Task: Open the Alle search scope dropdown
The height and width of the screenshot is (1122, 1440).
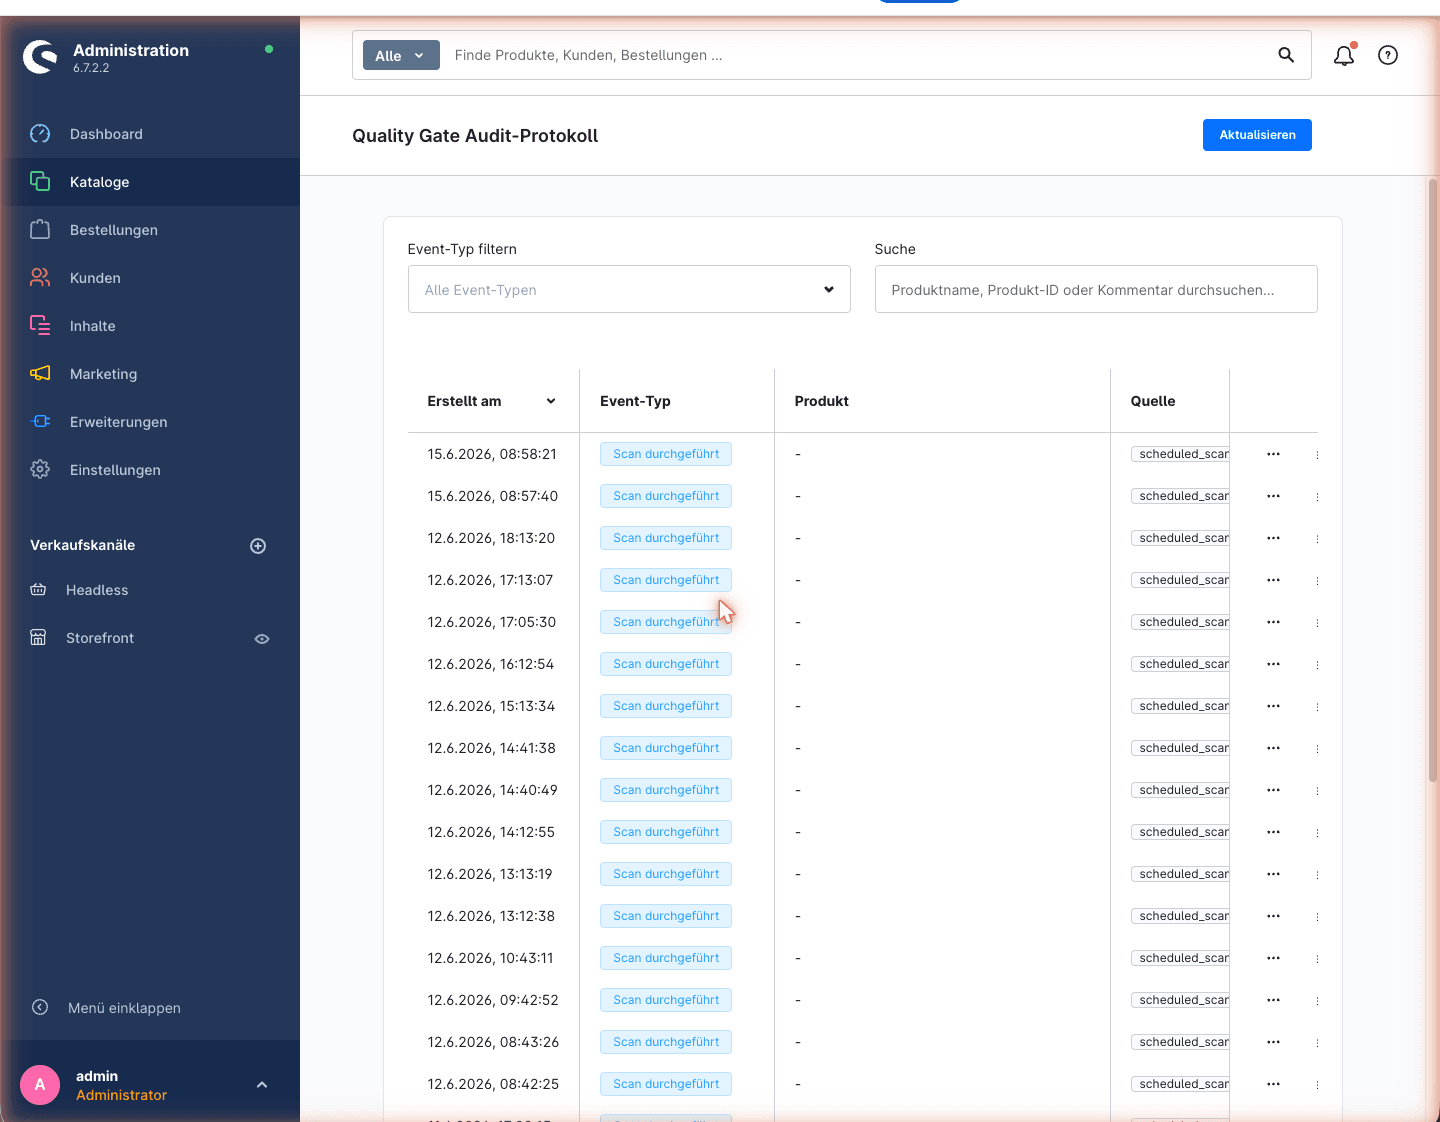Action: (x=401, y=55)
